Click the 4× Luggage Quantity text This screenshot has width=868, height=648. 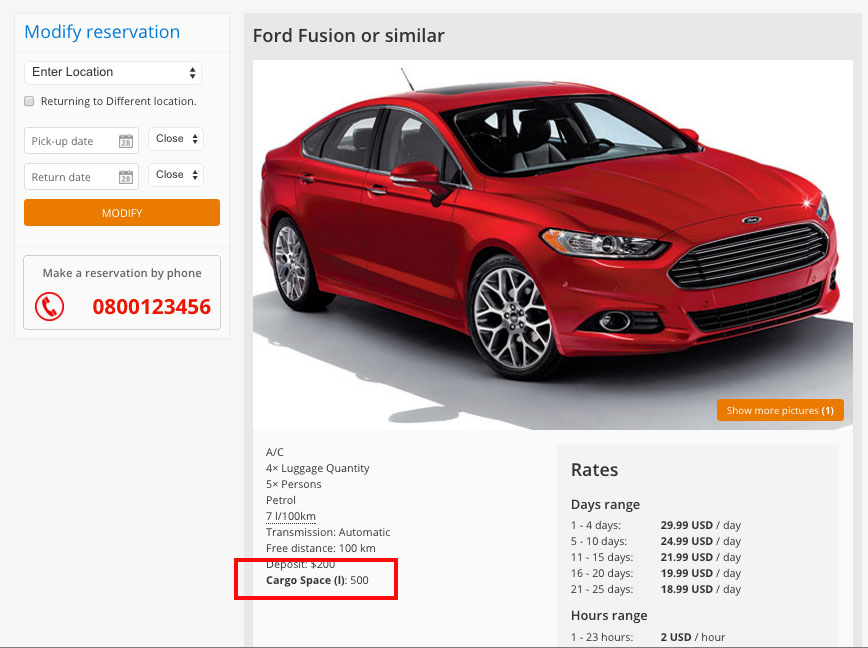click(317, 468)
